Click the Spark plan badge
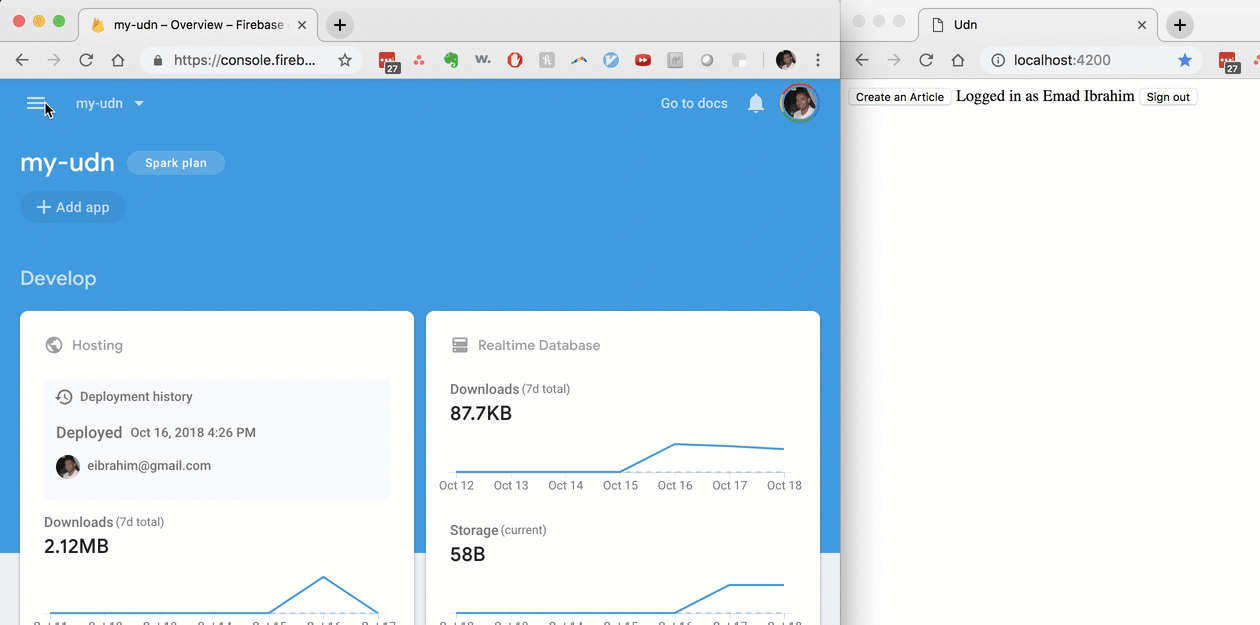 point(176,163)
